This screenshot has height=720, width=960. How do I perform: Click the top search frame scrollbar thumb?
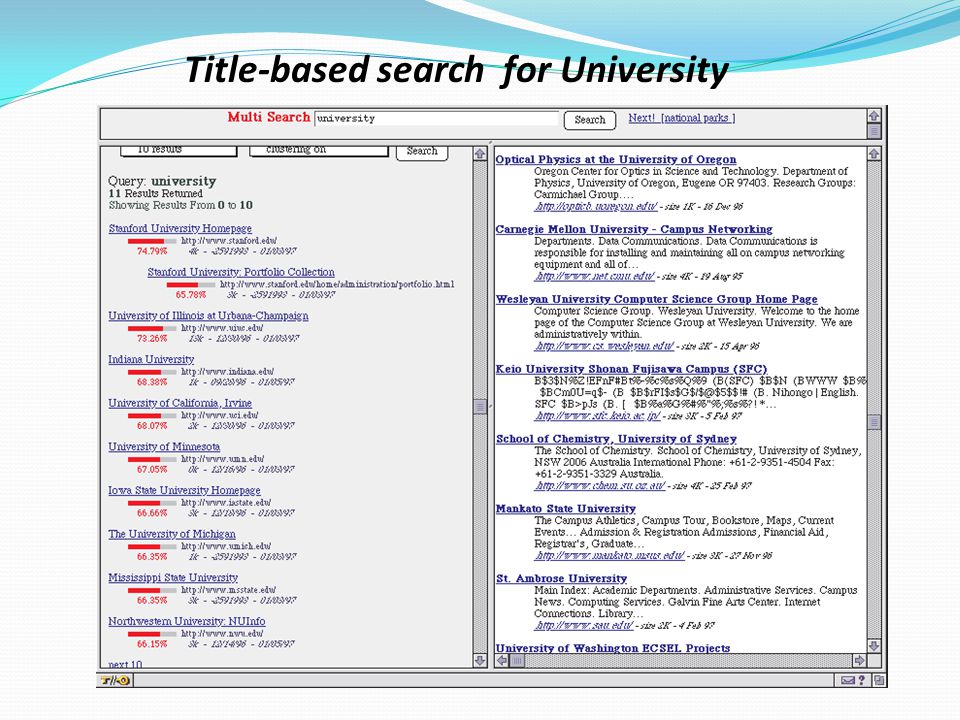pyautogui.click(x=874, y=131)
